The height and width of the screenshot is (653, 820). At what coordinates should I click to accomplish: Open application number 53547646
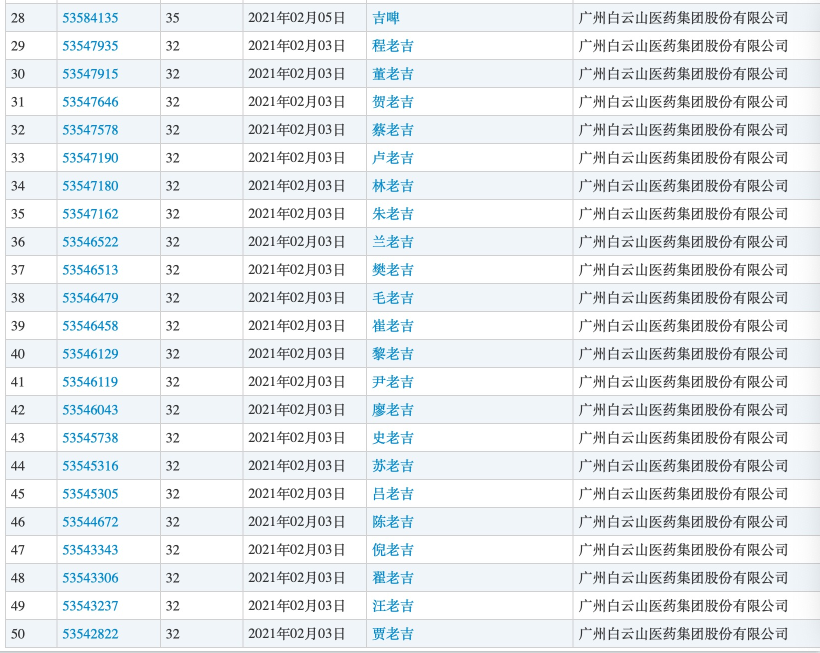[x=90, y=102]
